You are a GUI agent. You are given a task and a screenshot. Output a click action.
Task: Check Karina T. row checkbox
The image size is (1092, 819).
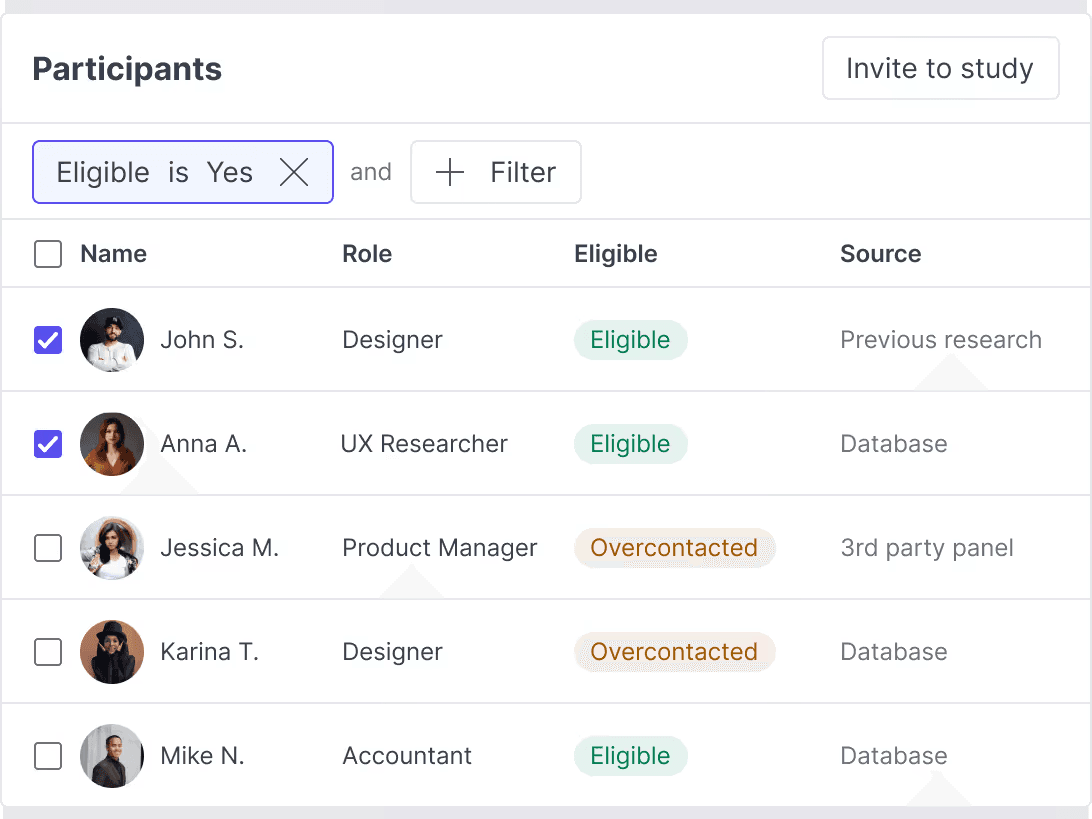(48, 652)
